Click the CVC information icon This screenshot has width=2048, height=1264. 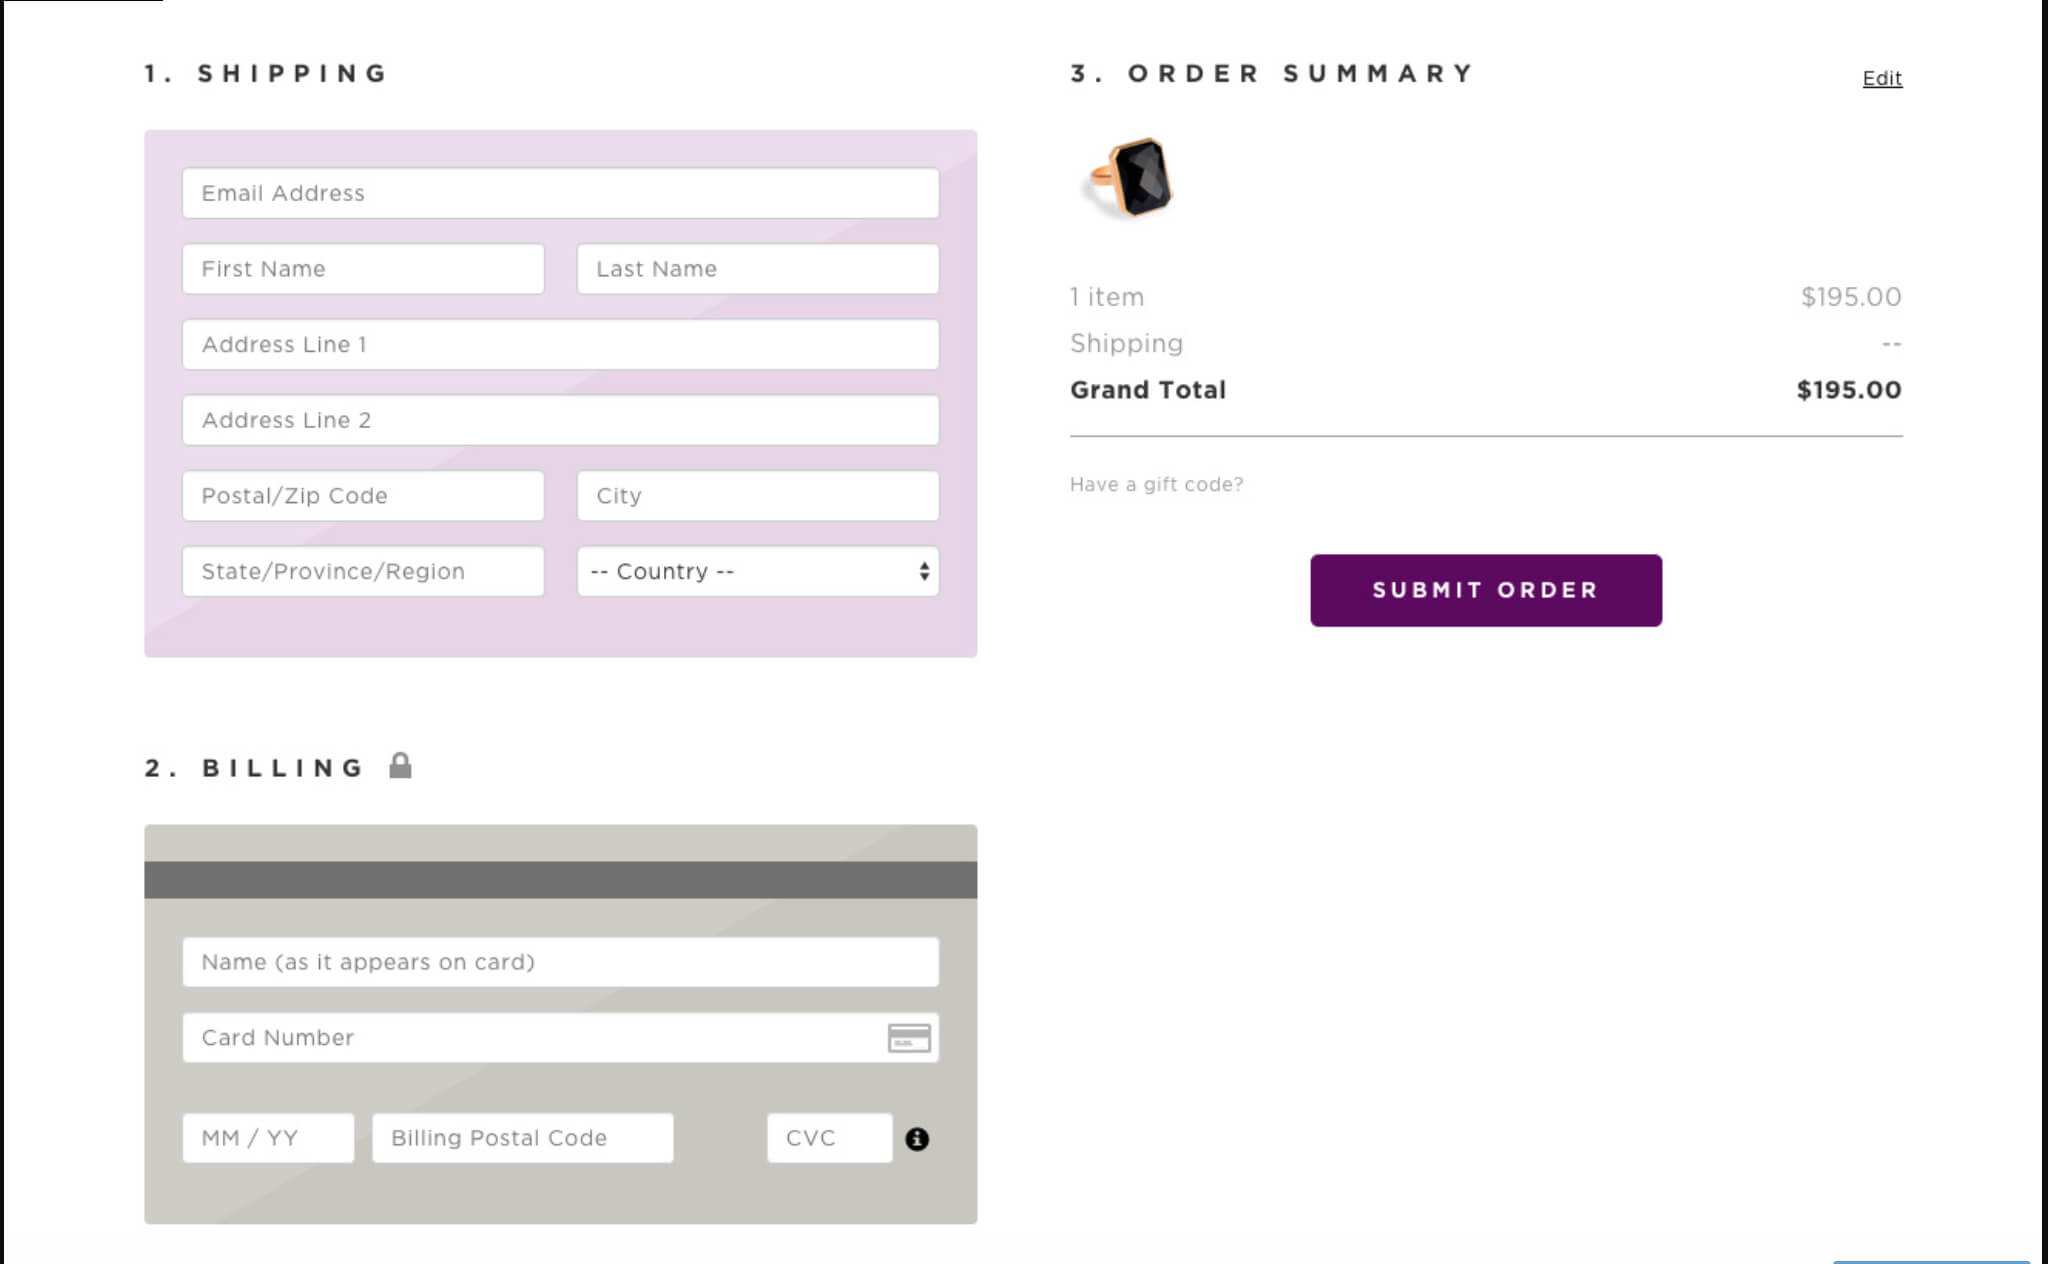[x=918, y=1138]
